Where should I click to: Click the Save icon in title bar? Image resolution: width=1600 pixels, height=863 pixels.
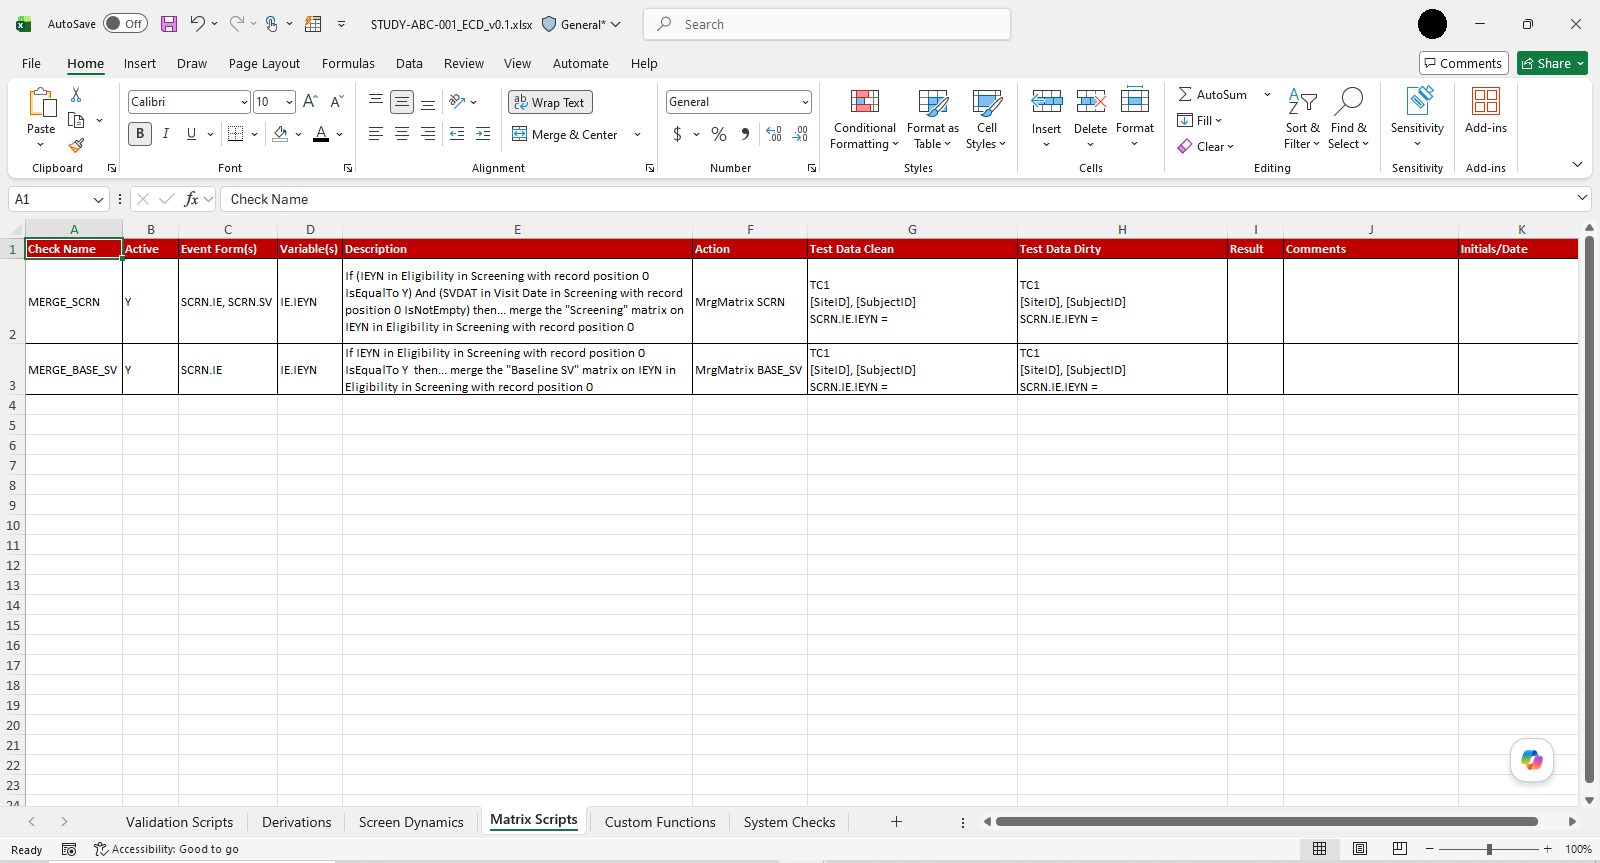(169, 24)
